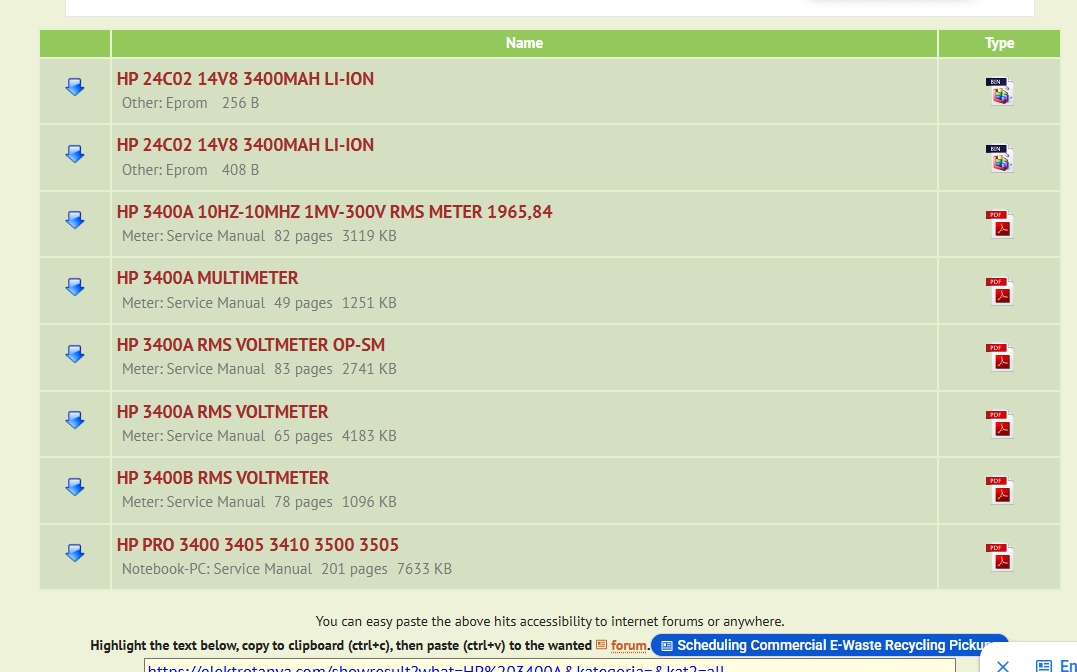1077x672 pixels.
Task: Open HP PRO 3400 3405 3410 3500 3505 link
Action: (258, 545)
